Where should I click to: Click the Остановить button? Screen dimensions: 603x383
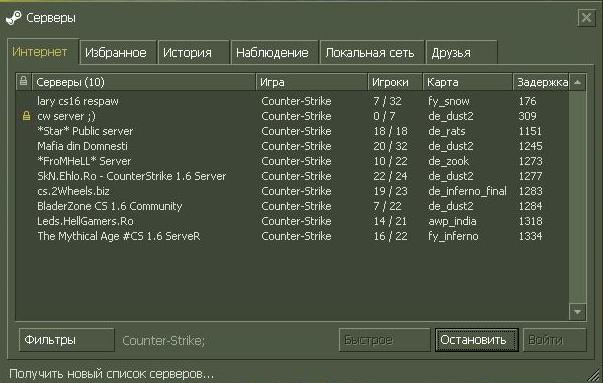(x=476, y=340)
